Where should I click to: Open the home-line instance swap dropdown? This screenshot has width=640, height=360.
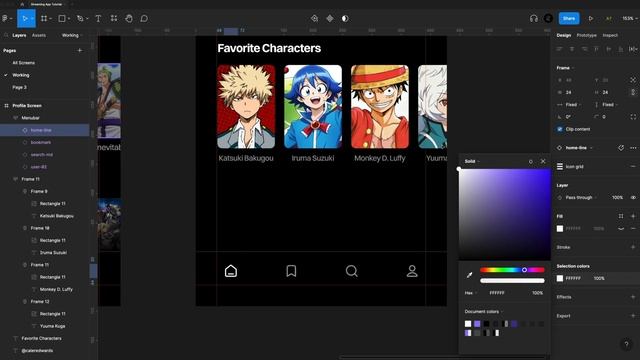(579, 148)
